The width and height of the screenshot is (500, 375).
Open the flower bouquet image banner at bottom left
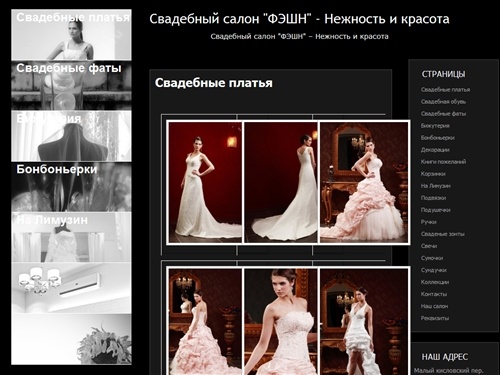point(71,339)
